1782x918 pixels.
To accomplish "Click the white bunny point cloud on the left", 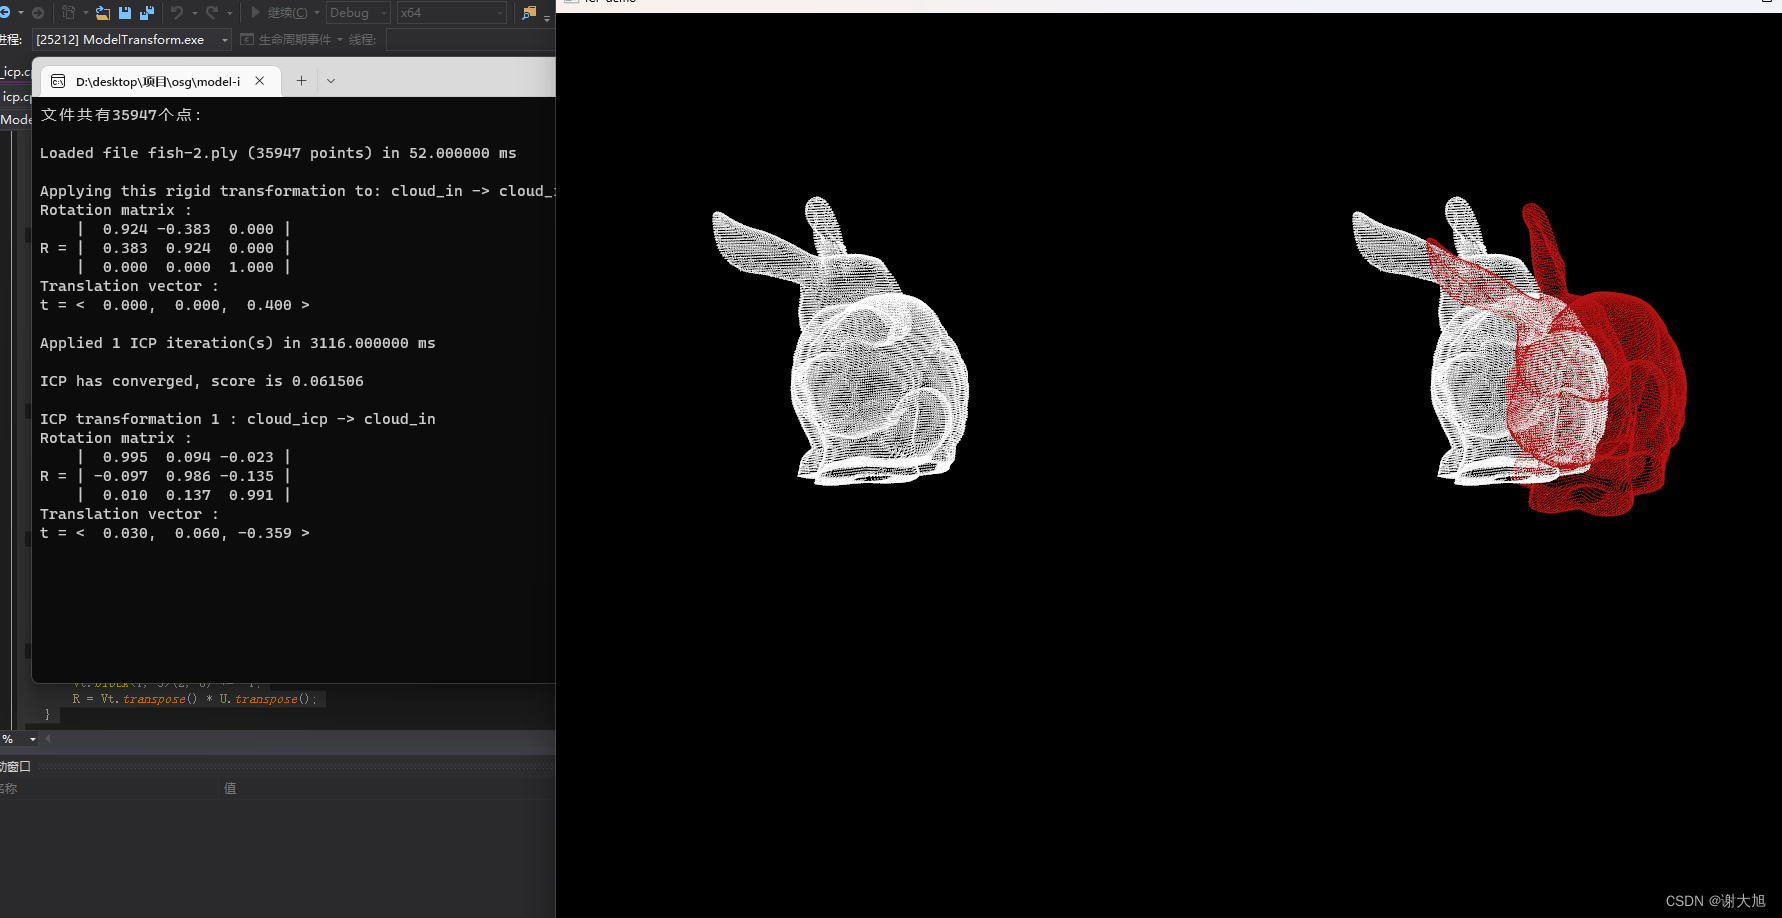I will pyautogui.click(x=841, y=342).
